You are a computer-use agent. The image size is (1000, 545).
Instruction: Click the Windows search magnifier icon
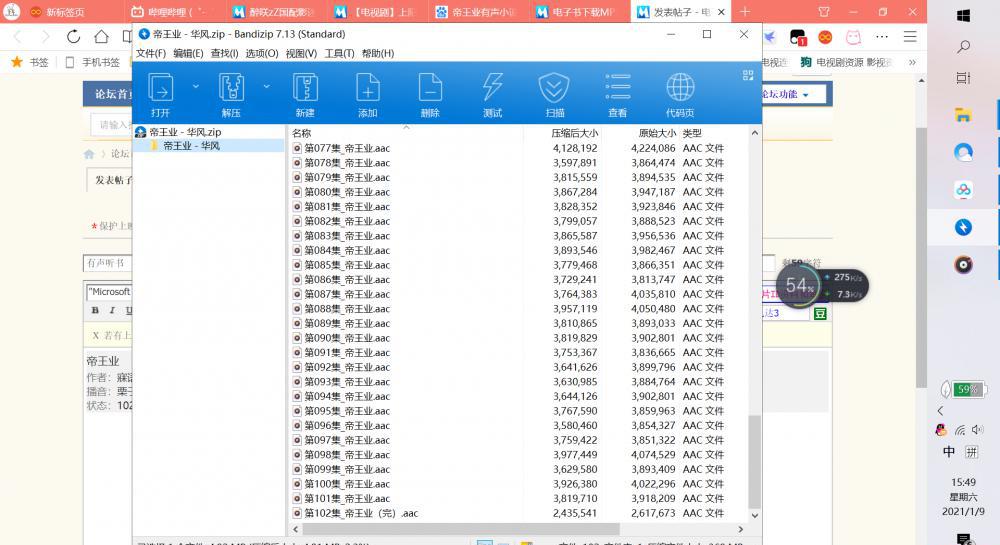coord(963,47)
